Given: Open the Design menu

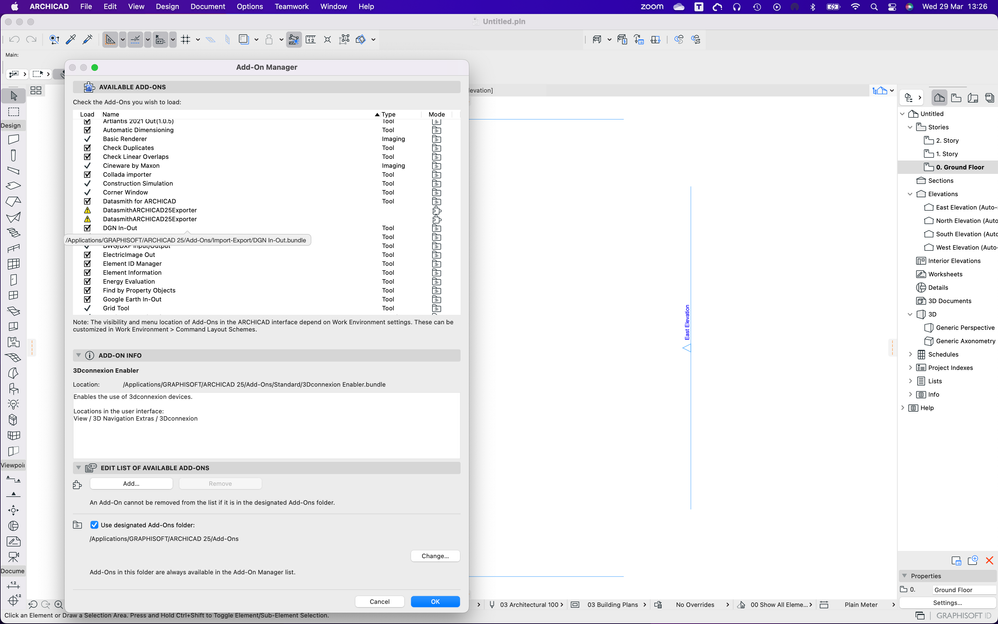Looking at the screenshot, I should tap(167, 6).
